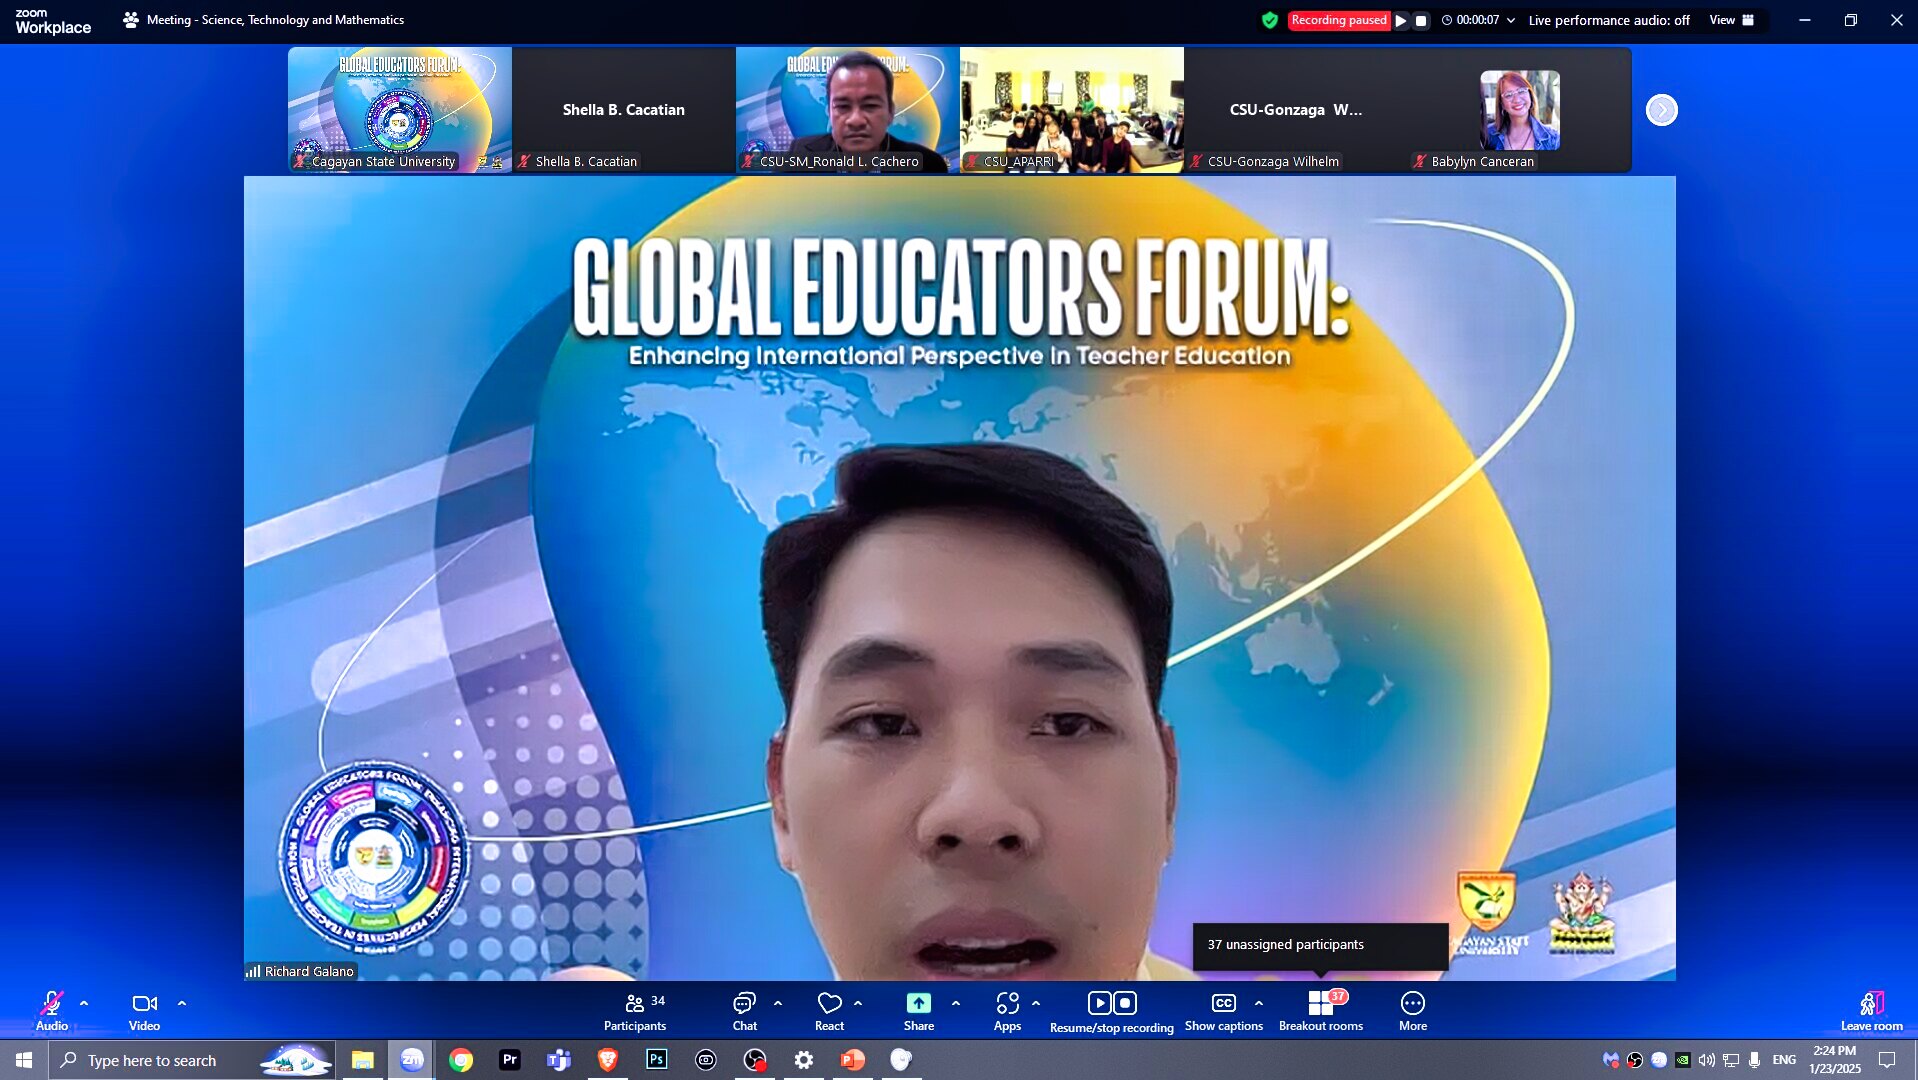Image resolution: width=1918 pixels, height=1080 pixels.
Task: Expand audio options arrow next to Audio
Action: (x=84, y=1003)
